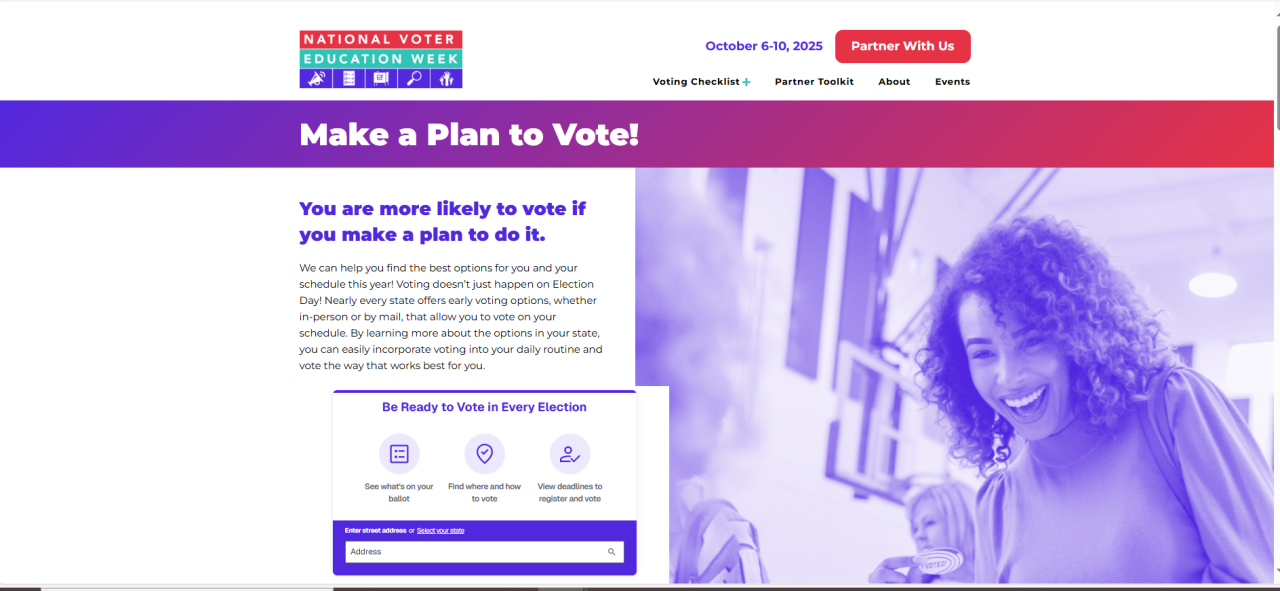The width and height of the screenshot is (1280, 591).
Task: Click the megaphone icon in the logo
Action: [316, 78]
